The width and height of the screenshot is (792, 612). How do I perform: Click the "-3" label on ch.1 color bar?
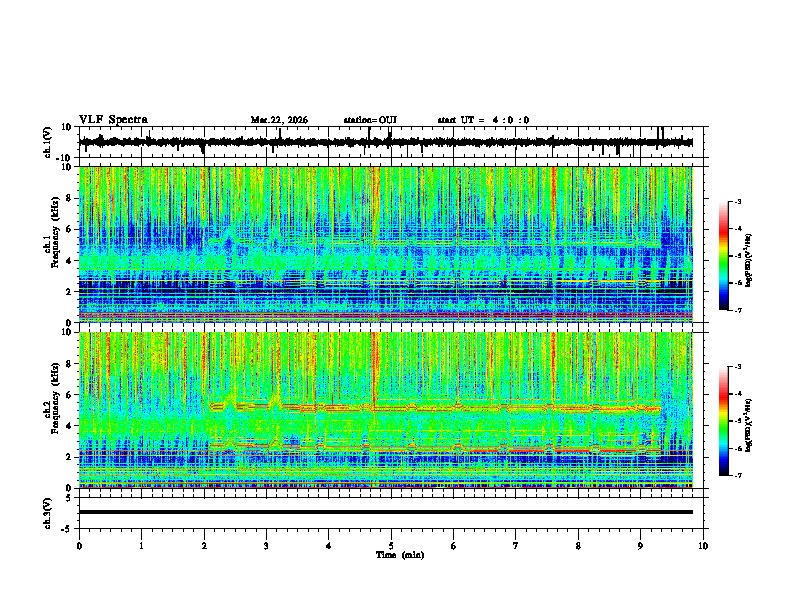tap(737, 202)
